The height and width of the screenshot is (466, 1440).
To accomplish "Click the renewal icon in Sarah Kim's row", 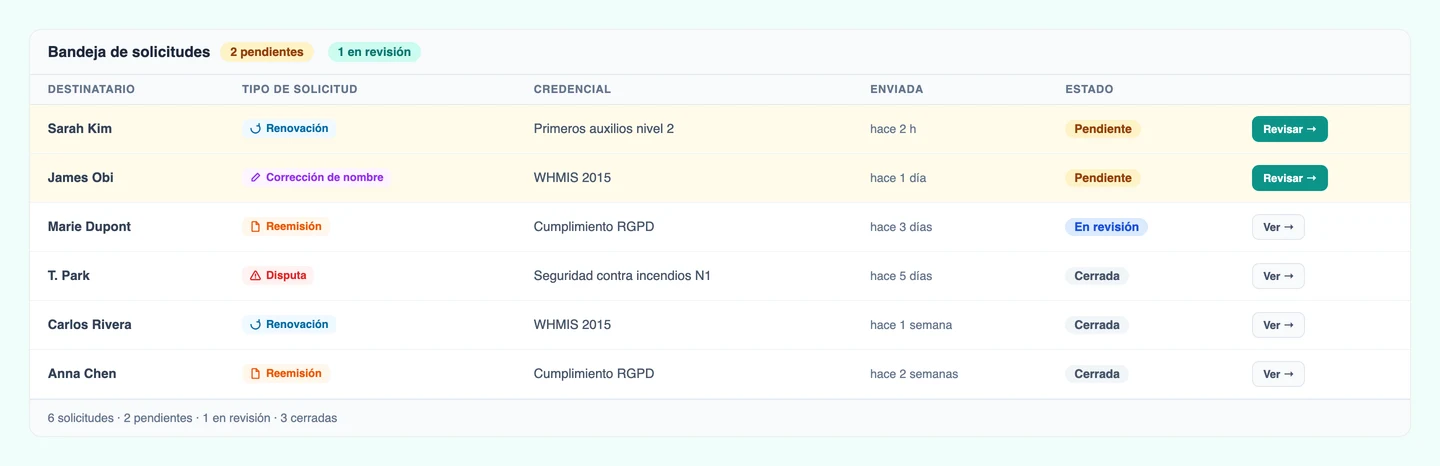I will pos(255,129).
